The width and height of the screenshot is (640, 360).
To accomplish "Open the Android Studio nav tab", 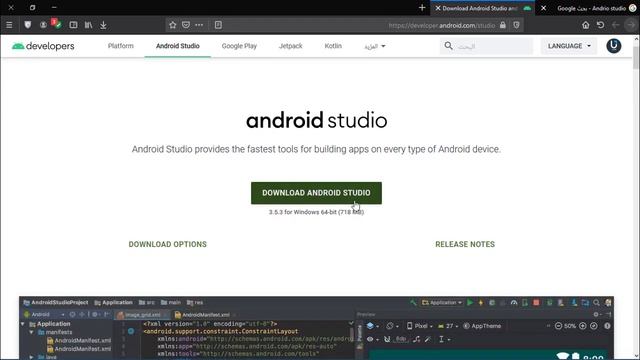I will click(x=178, y=46).
